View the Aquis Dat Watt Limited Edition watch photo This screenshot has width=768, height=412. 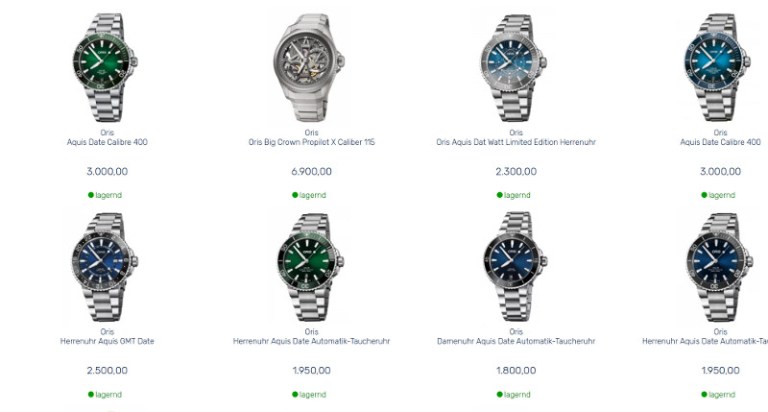[514, 68]
